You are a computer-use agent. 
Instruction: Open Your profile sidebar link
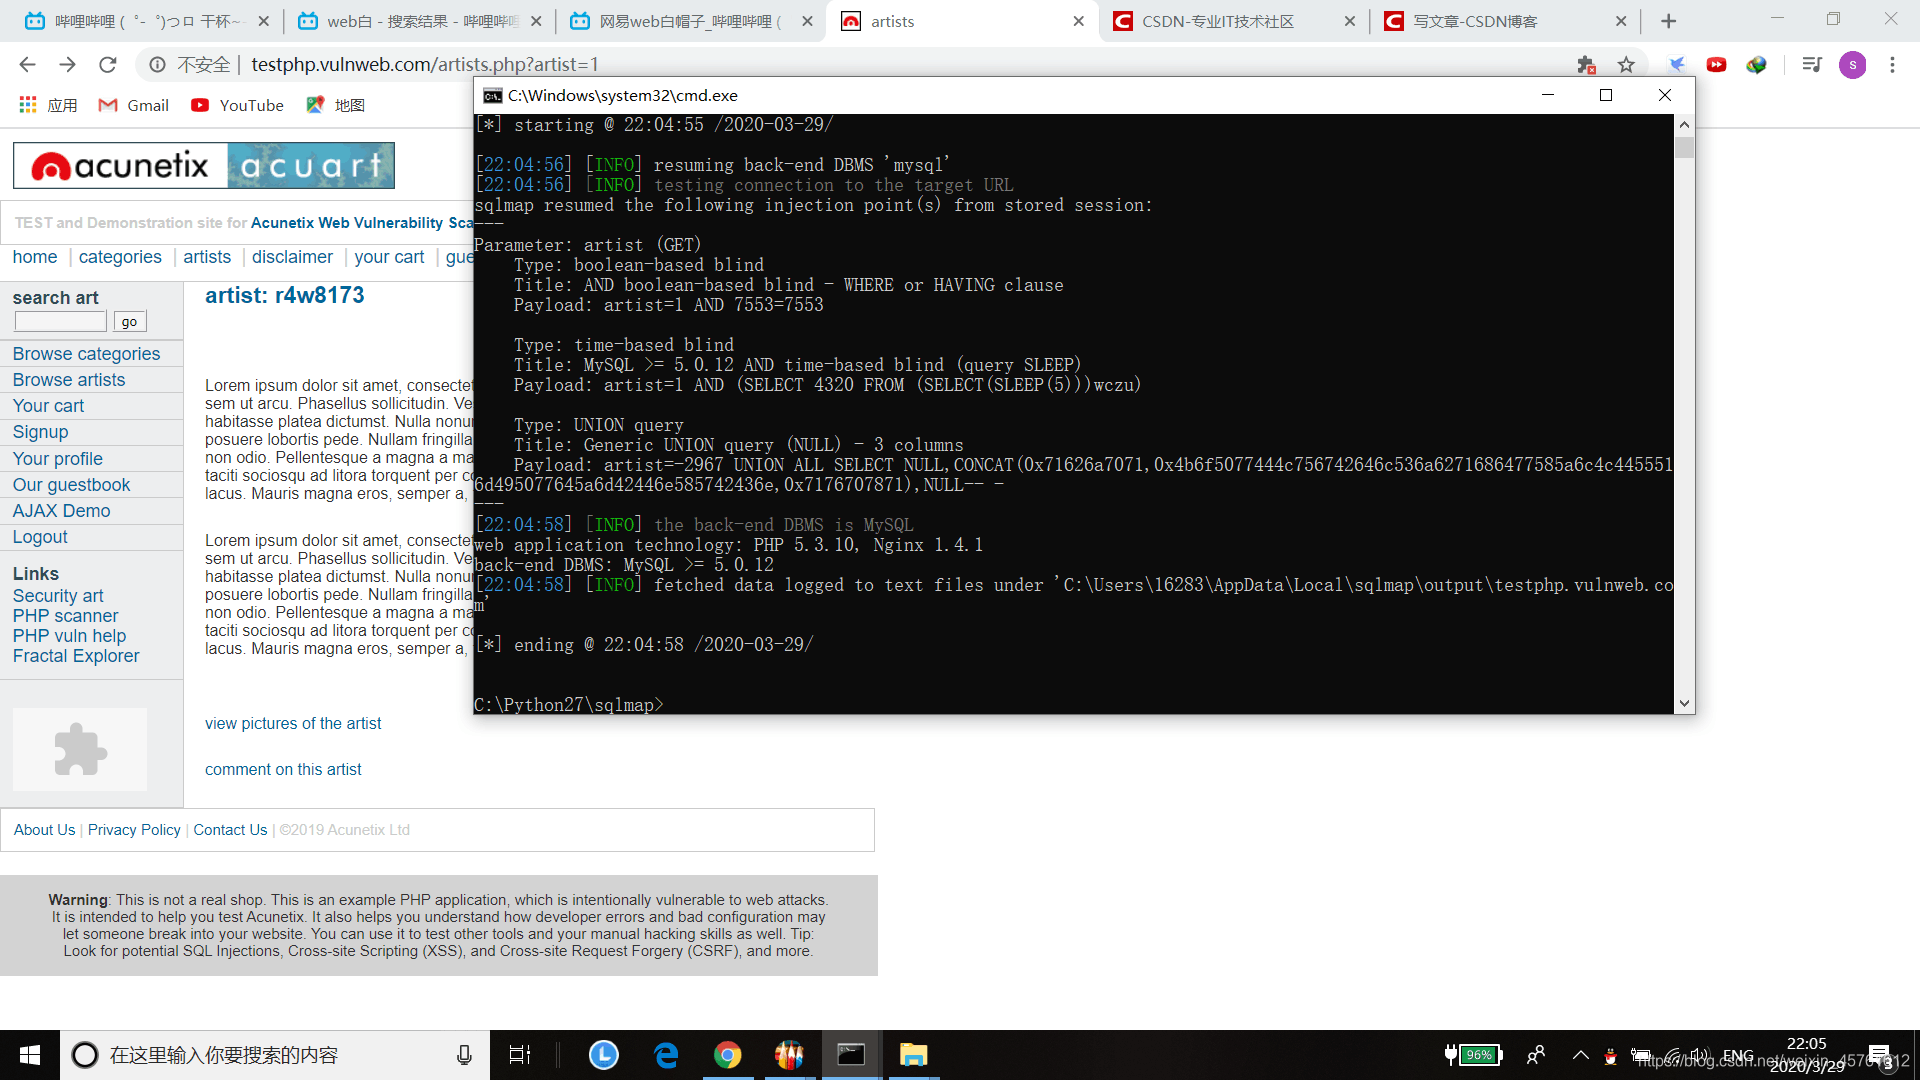coord(57,459)
